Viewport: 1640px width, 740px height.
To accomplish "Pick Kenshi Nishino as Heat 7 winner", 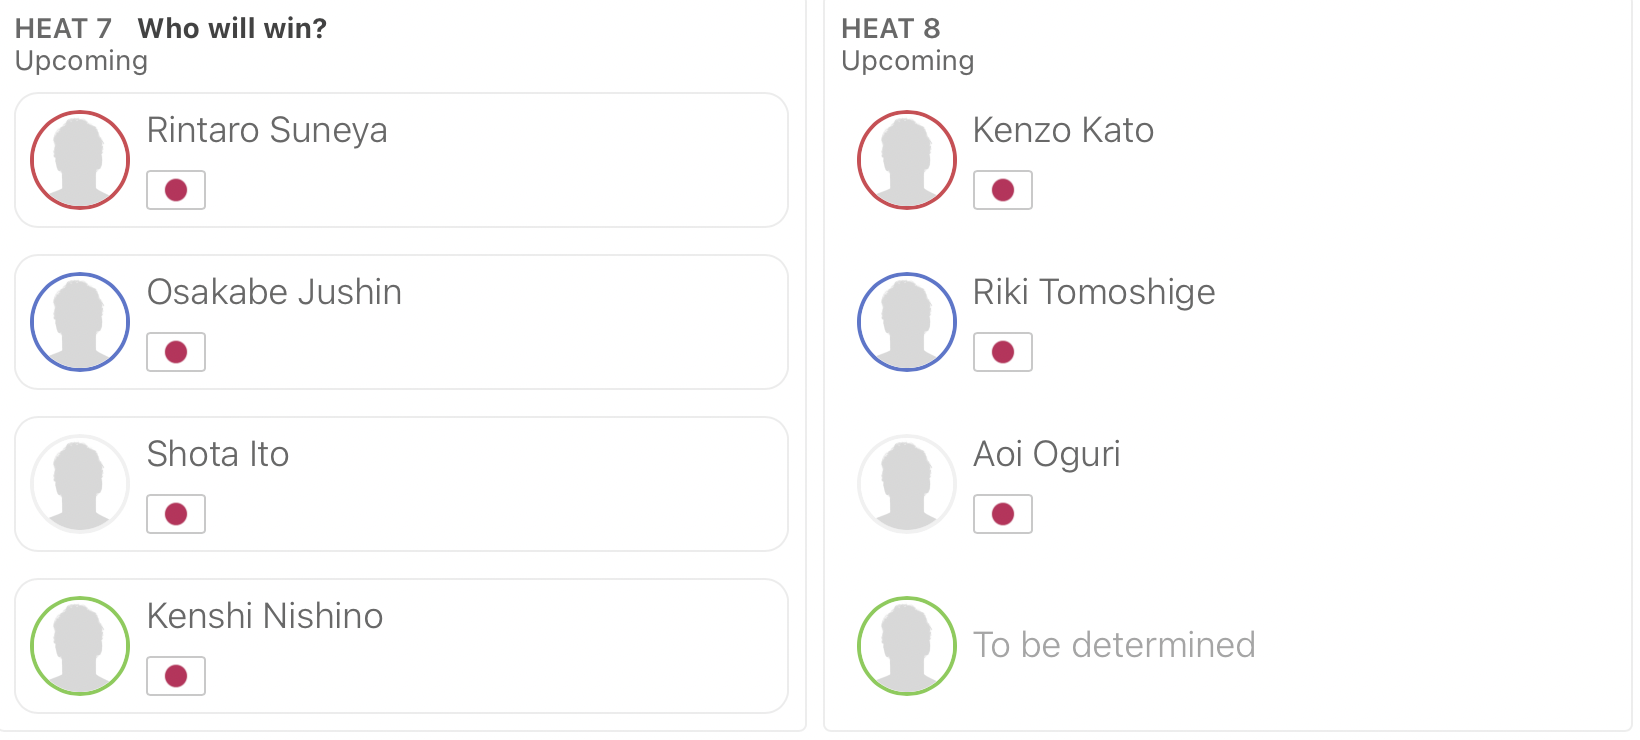I will pos(401,646).
